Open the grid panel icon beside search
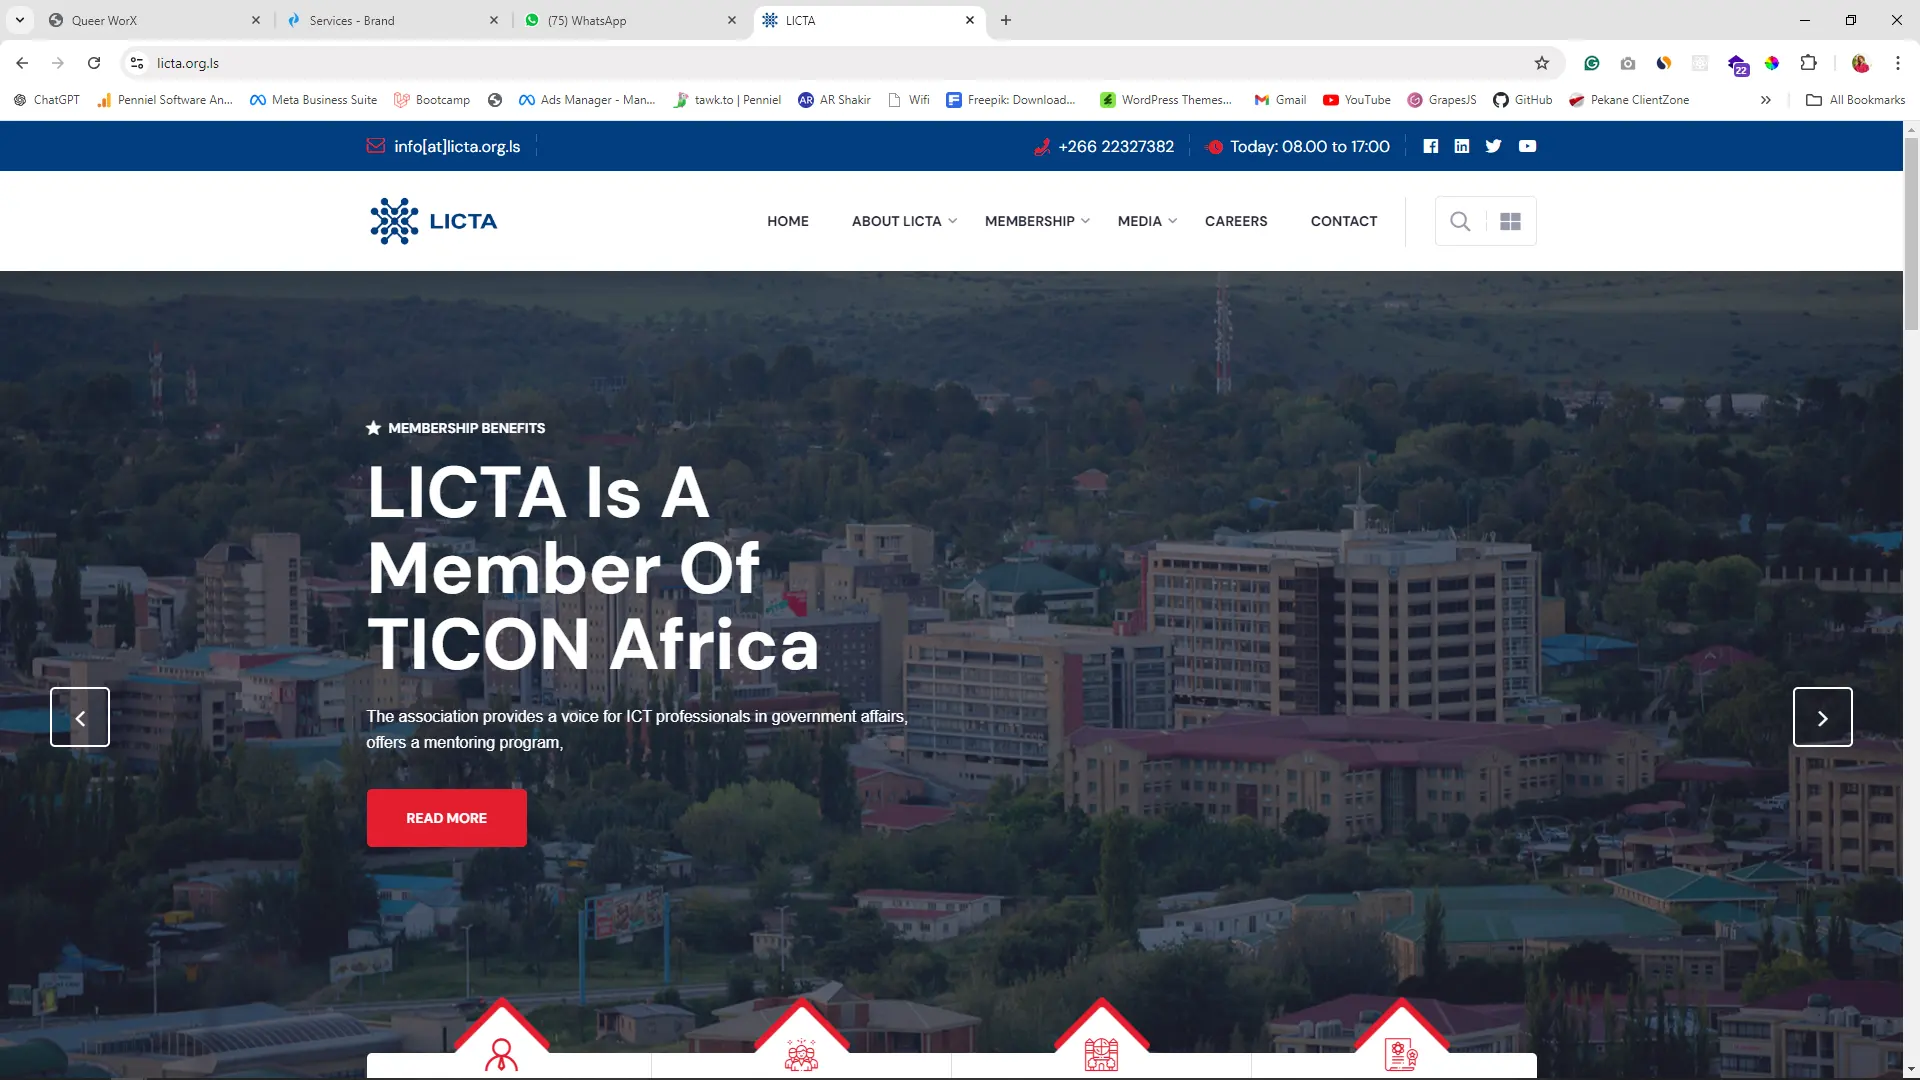 [1510, 221]
